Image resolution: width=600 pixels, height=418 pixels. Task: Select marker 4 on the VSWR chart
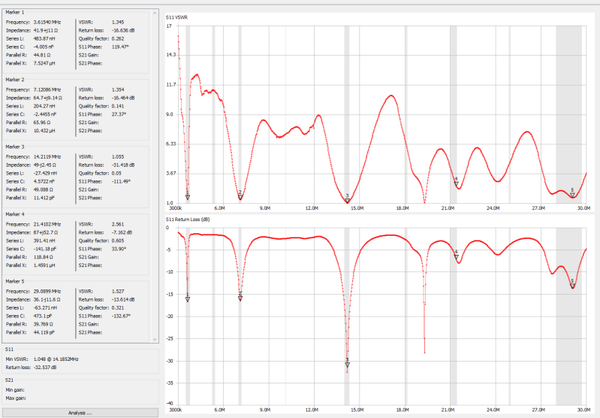point(456,184)
